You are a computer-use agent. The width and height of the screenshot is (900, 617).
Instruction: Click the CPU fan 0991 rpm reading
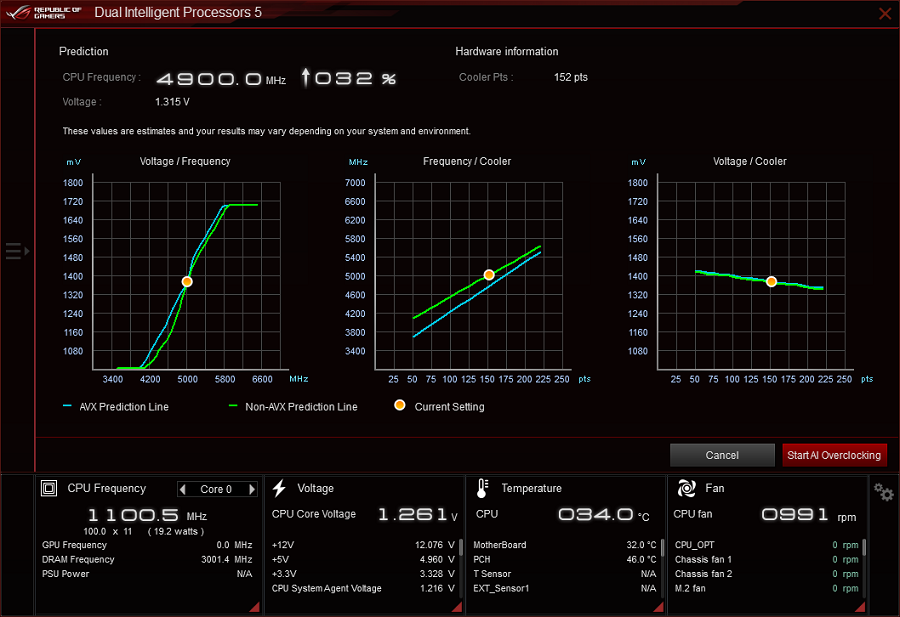click(x=809, y=514)
